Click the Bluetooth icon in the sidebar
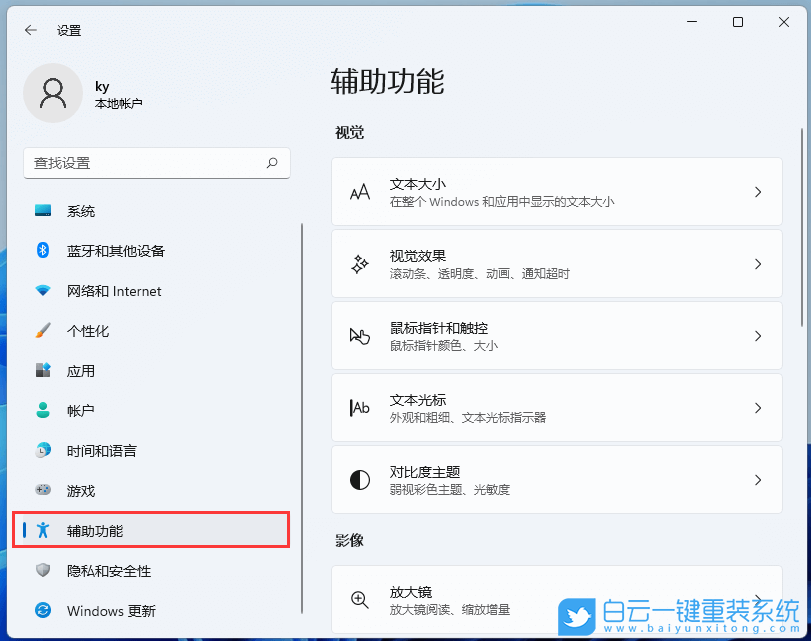This screenshot has width=811, height=641. [x=42, y=251]
